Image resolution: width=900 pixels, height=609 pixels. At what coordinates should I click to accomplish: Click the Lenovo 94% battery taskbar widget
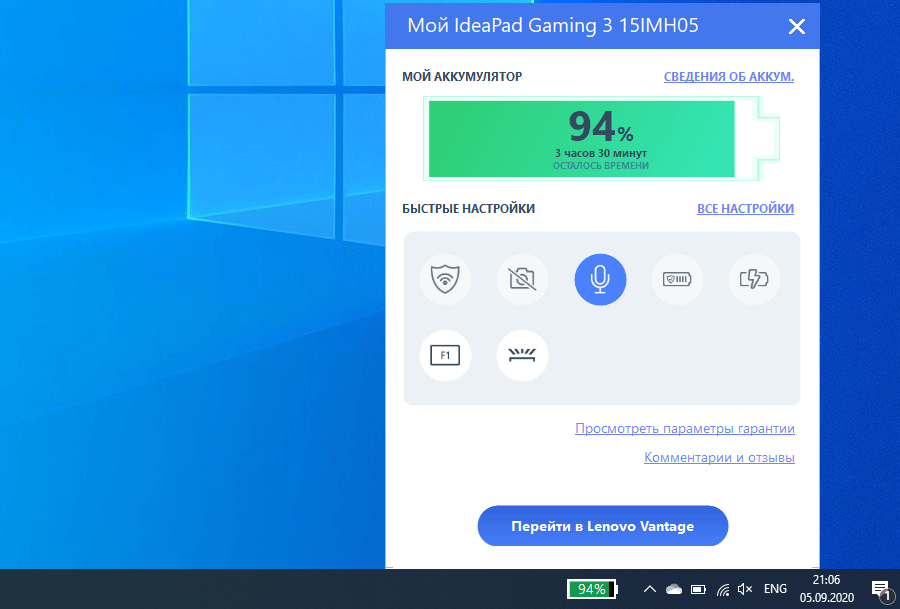click(x=592, y=589)
